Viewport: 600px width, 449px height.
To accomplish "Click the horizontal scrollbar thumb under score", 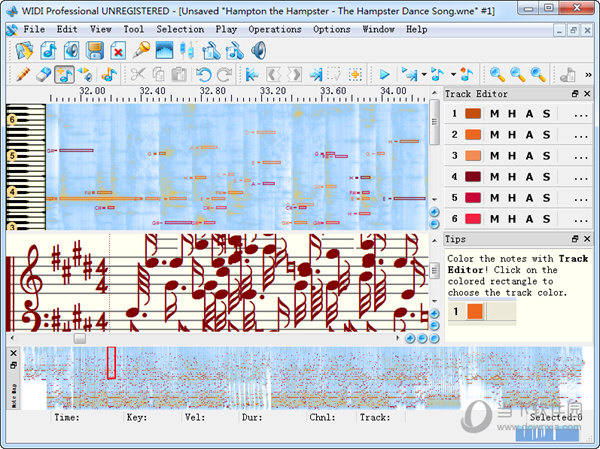I will (80, 338).
